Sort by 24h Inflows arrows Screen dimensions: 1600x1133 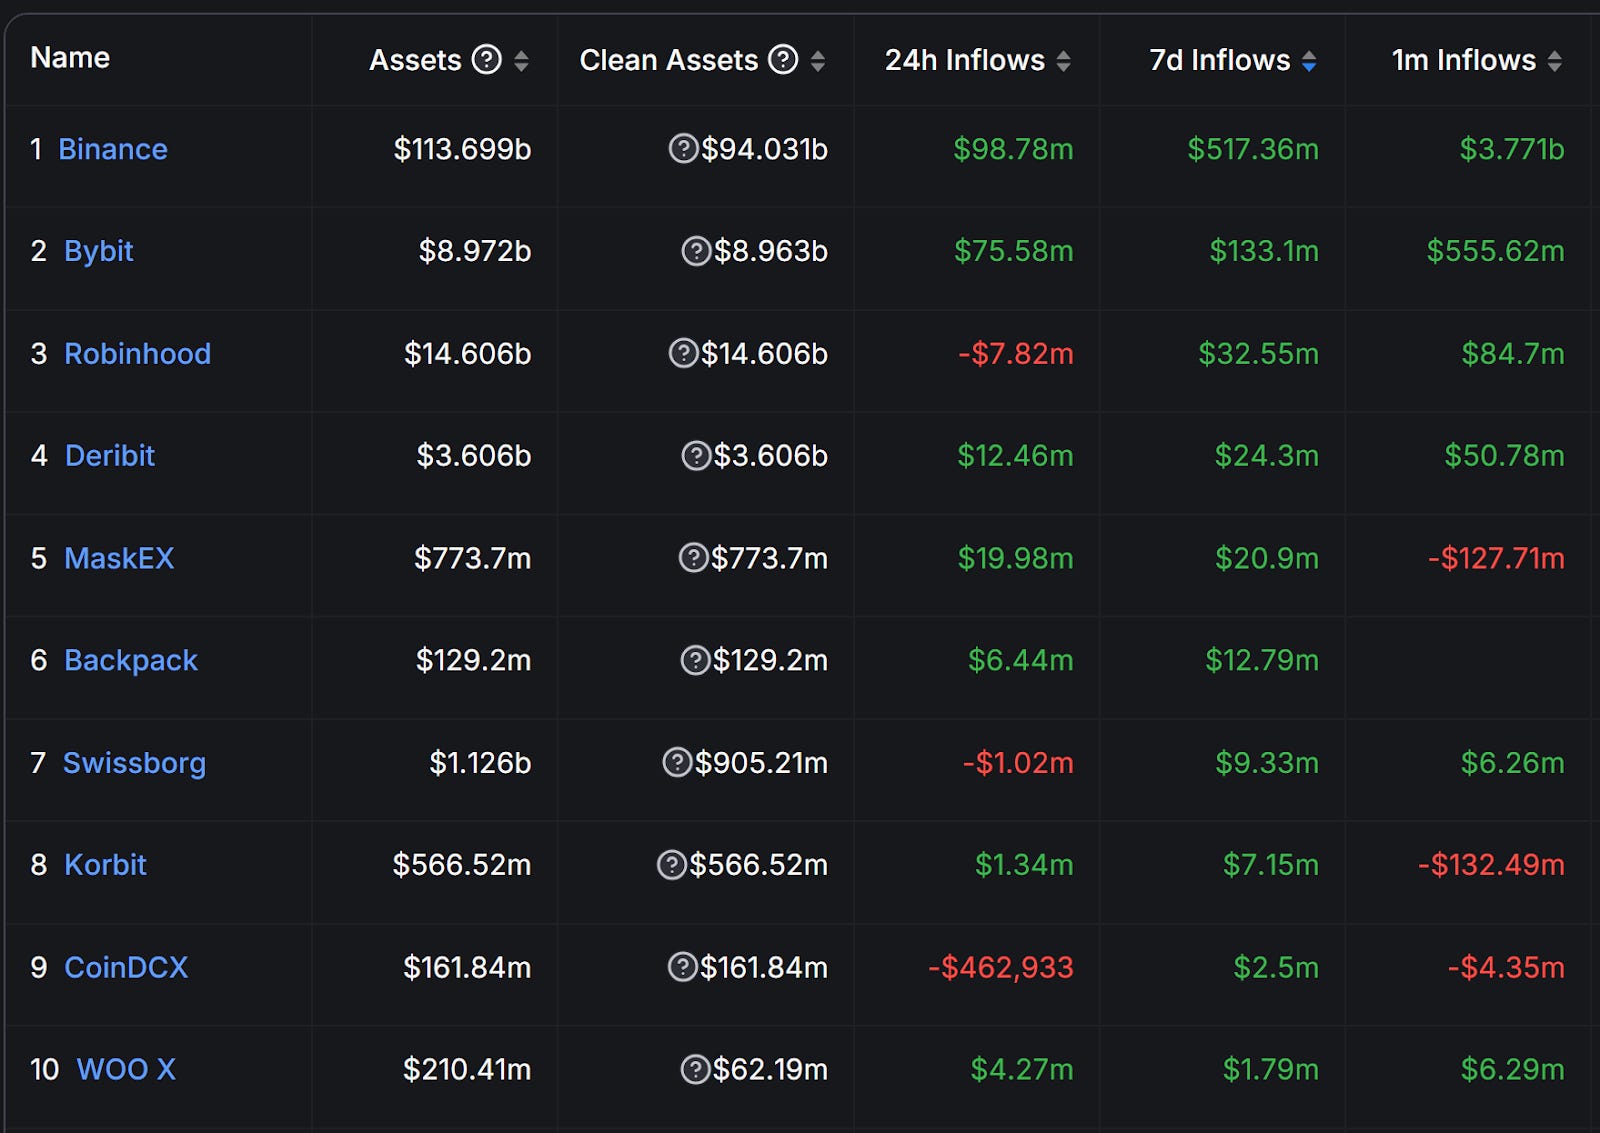pos(1063,61)
